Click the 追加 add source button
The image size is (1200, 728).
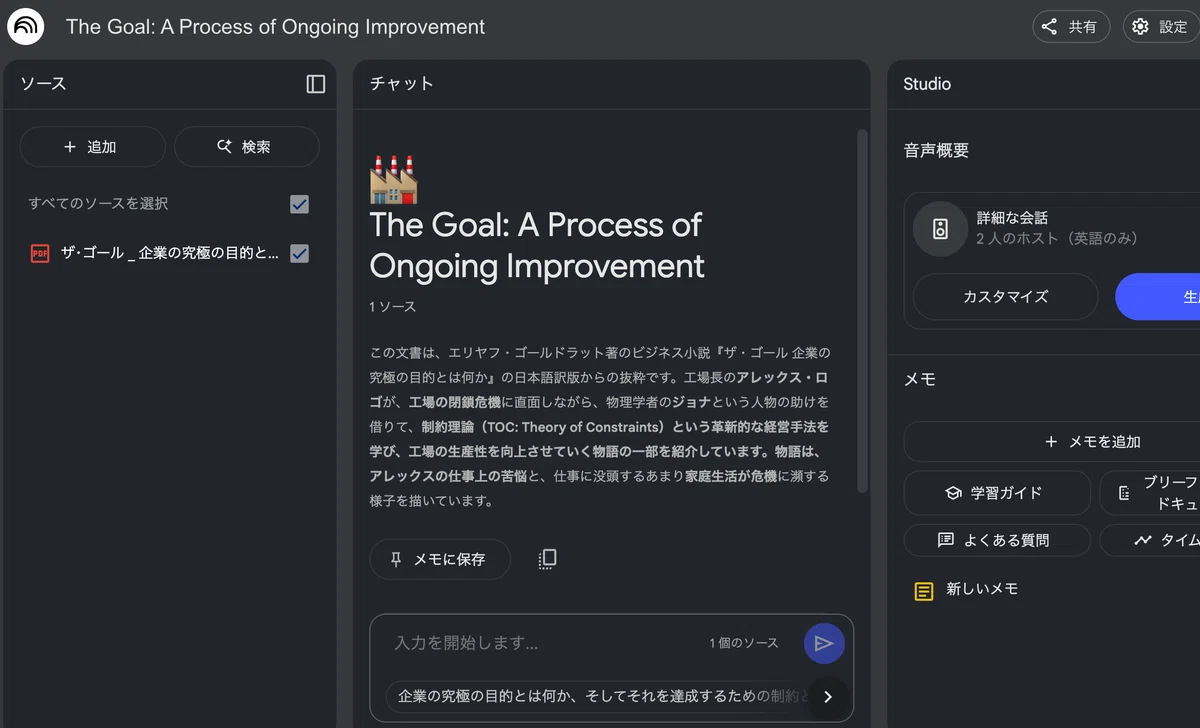tap(92, 147)
